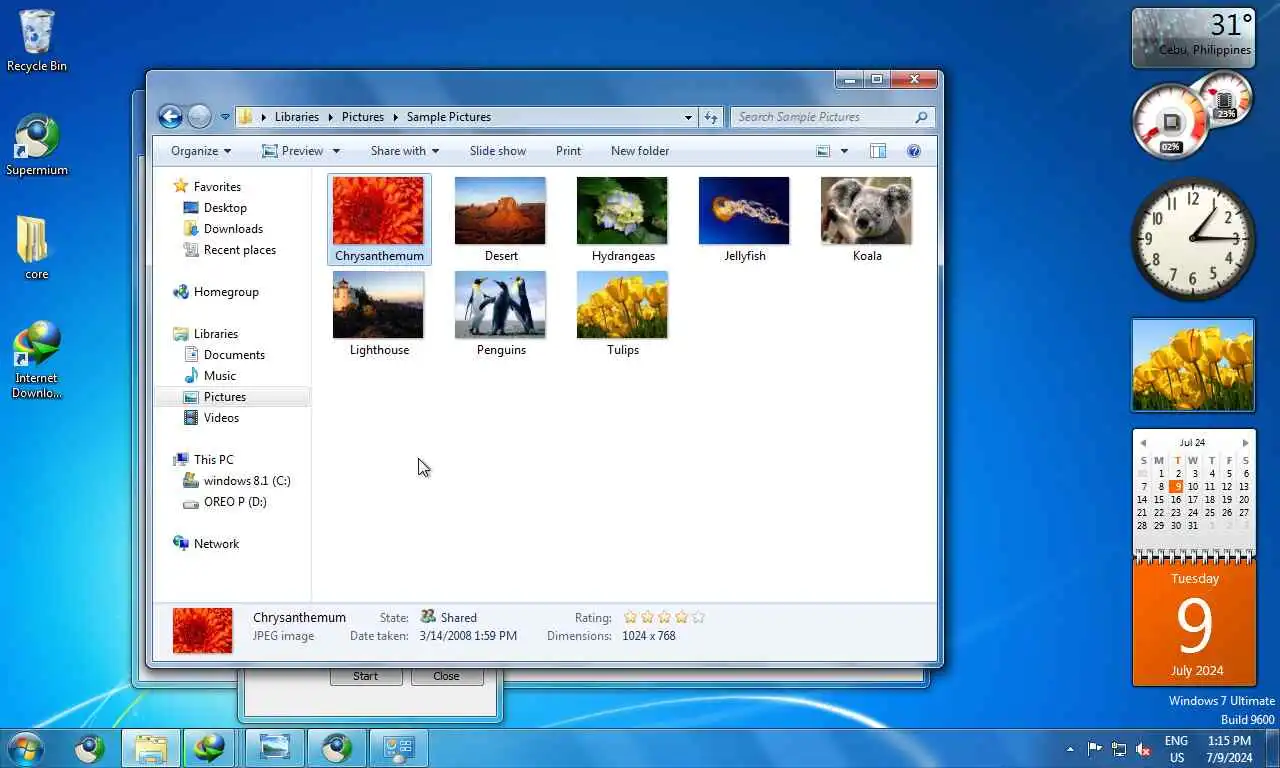Select the Hydrangeas picture thumbnail
The height and width of the screenshot is (768, 1280).
(622, 211)
